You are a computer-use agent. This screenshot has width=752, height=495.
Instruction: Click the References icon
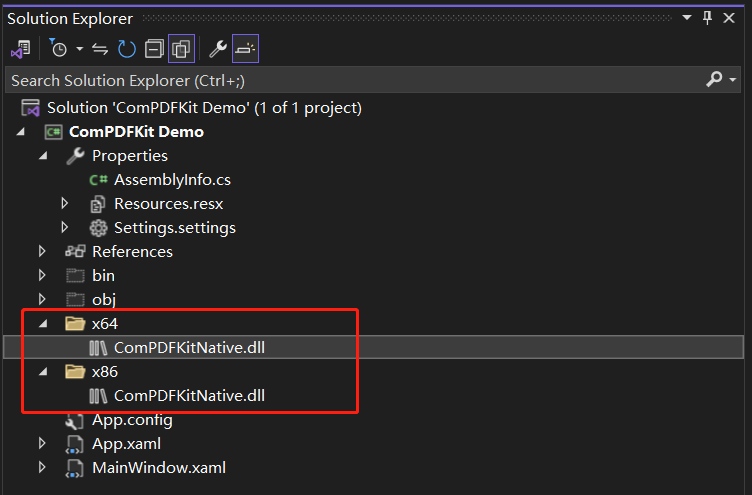[x=75, y=251]
